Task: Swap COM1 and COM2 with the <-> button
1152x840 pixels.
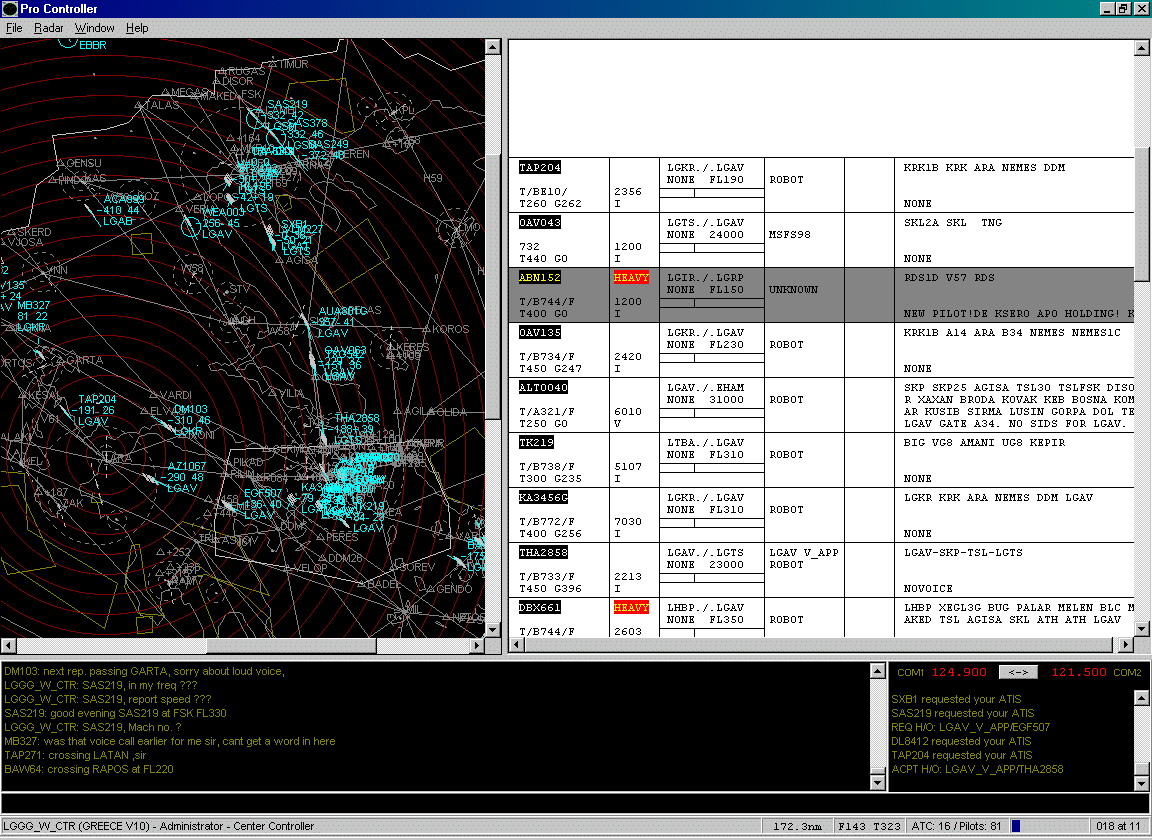Action: pos(1018,672)
